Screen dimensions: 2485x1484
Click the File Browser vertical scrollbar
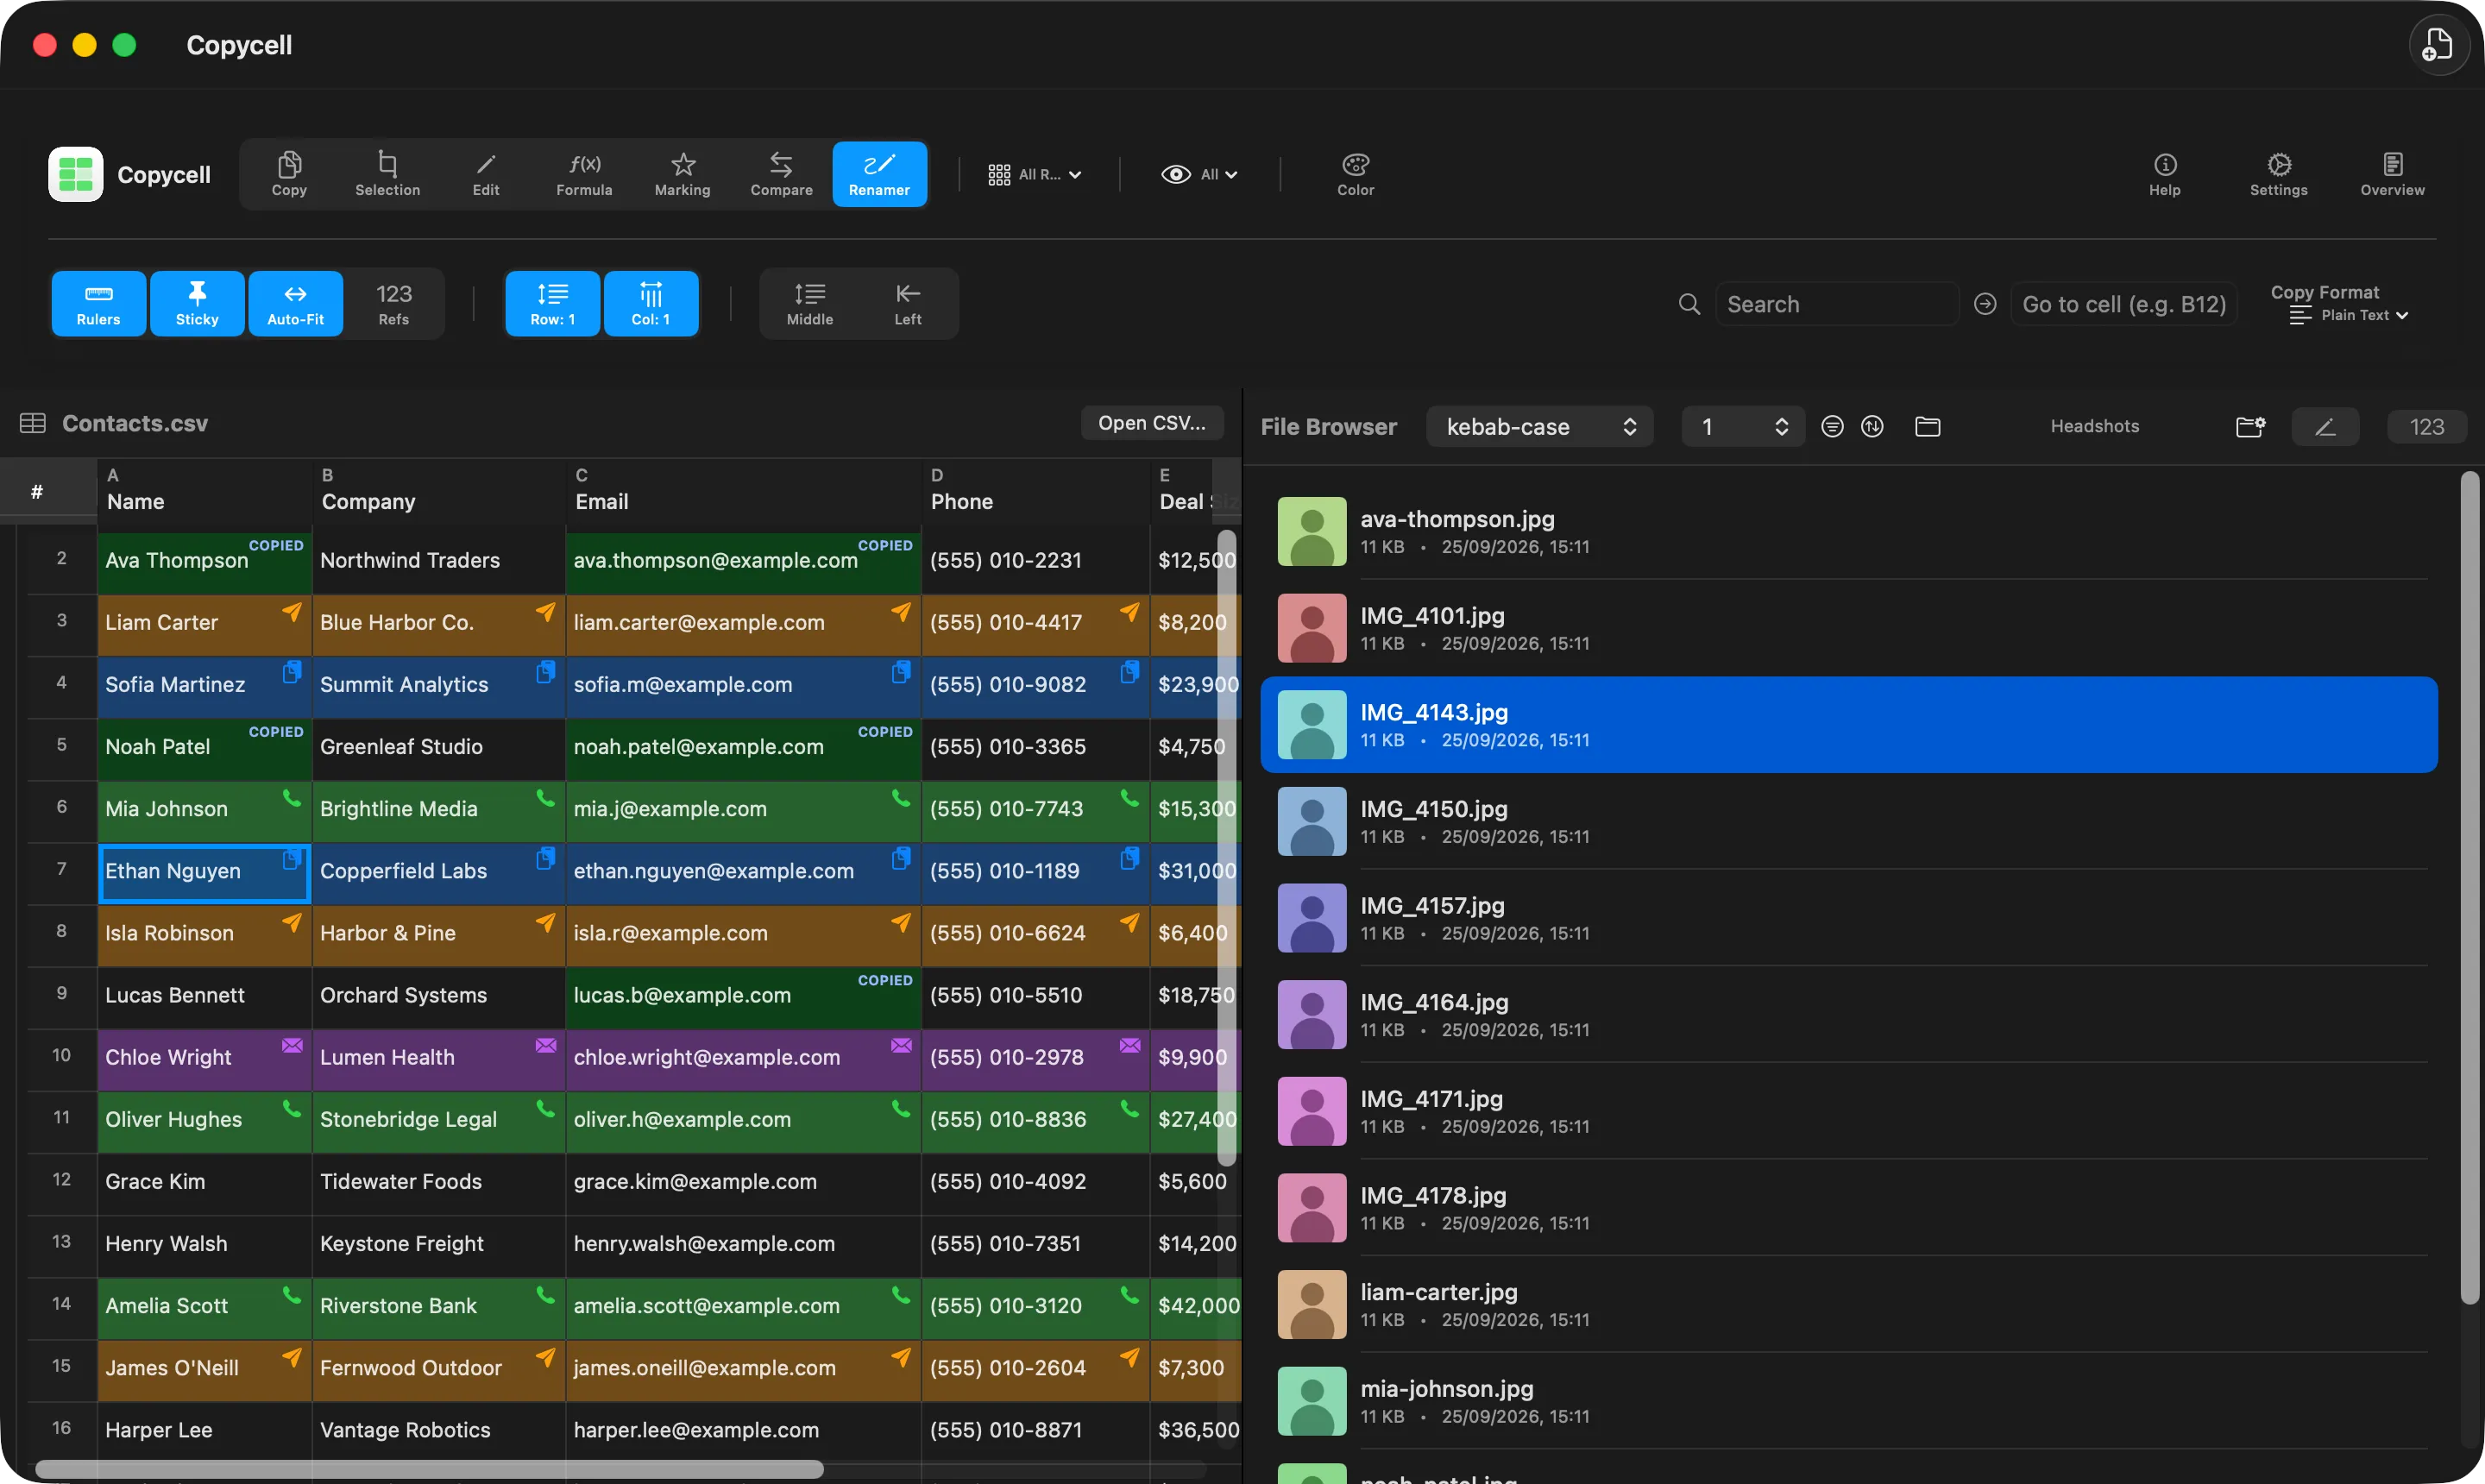point(2469,888)
